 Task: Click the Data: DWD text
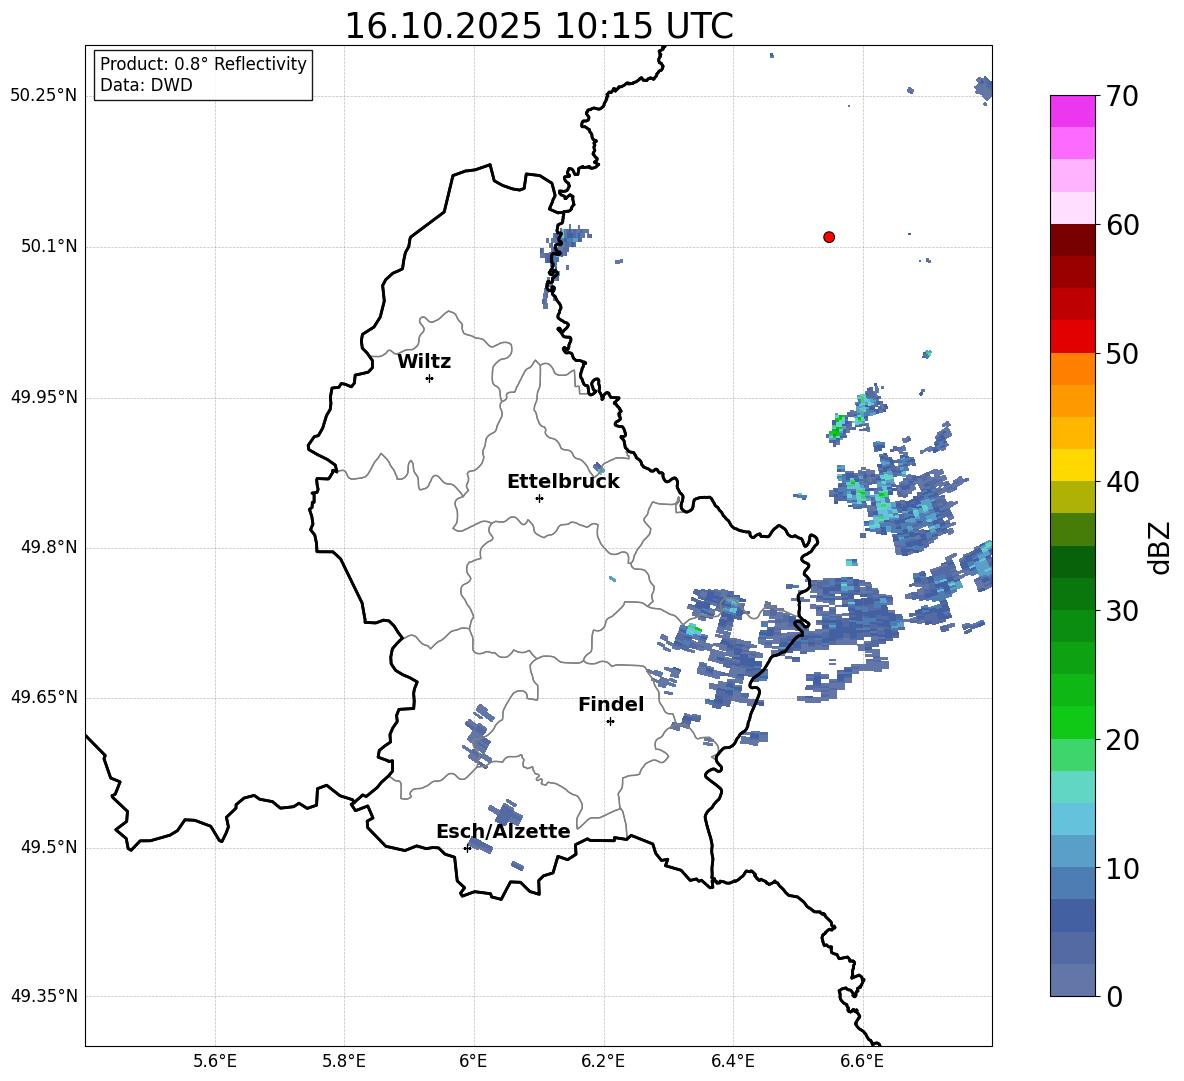coord(146,85)
